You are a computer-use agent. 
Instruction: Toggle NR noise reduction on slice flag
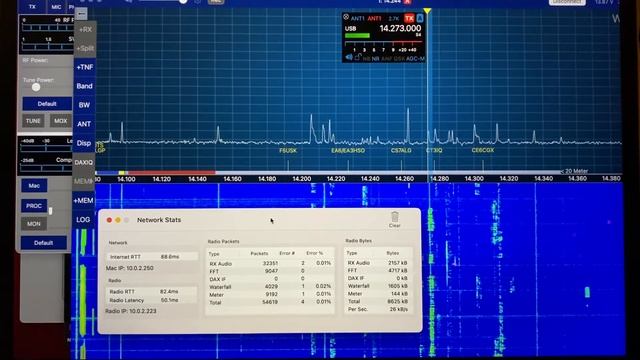(x=376, y=59)
